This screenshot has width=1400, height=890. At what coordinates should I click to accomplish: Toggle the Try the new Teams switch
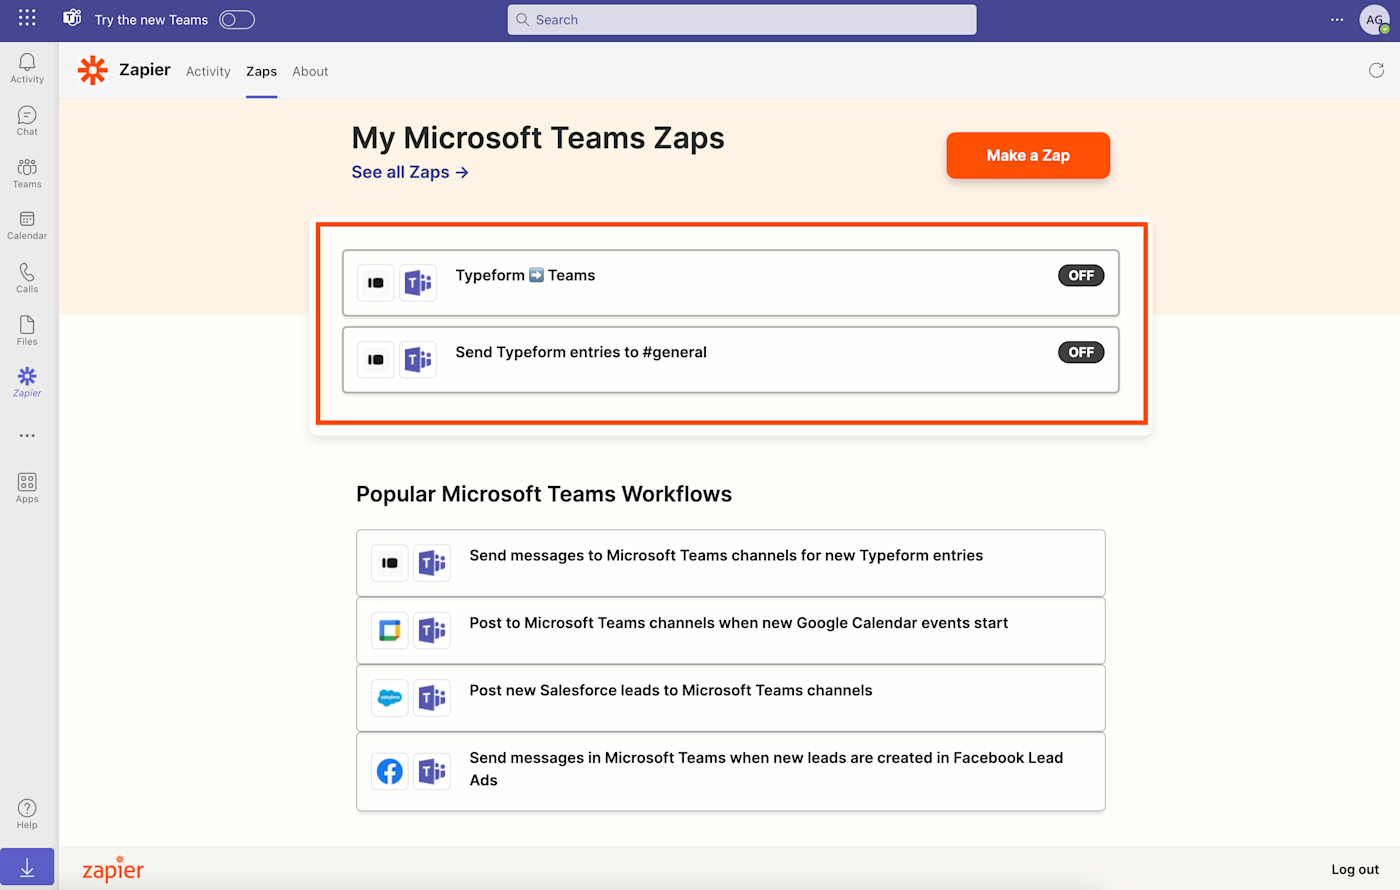tap(237, 20)
